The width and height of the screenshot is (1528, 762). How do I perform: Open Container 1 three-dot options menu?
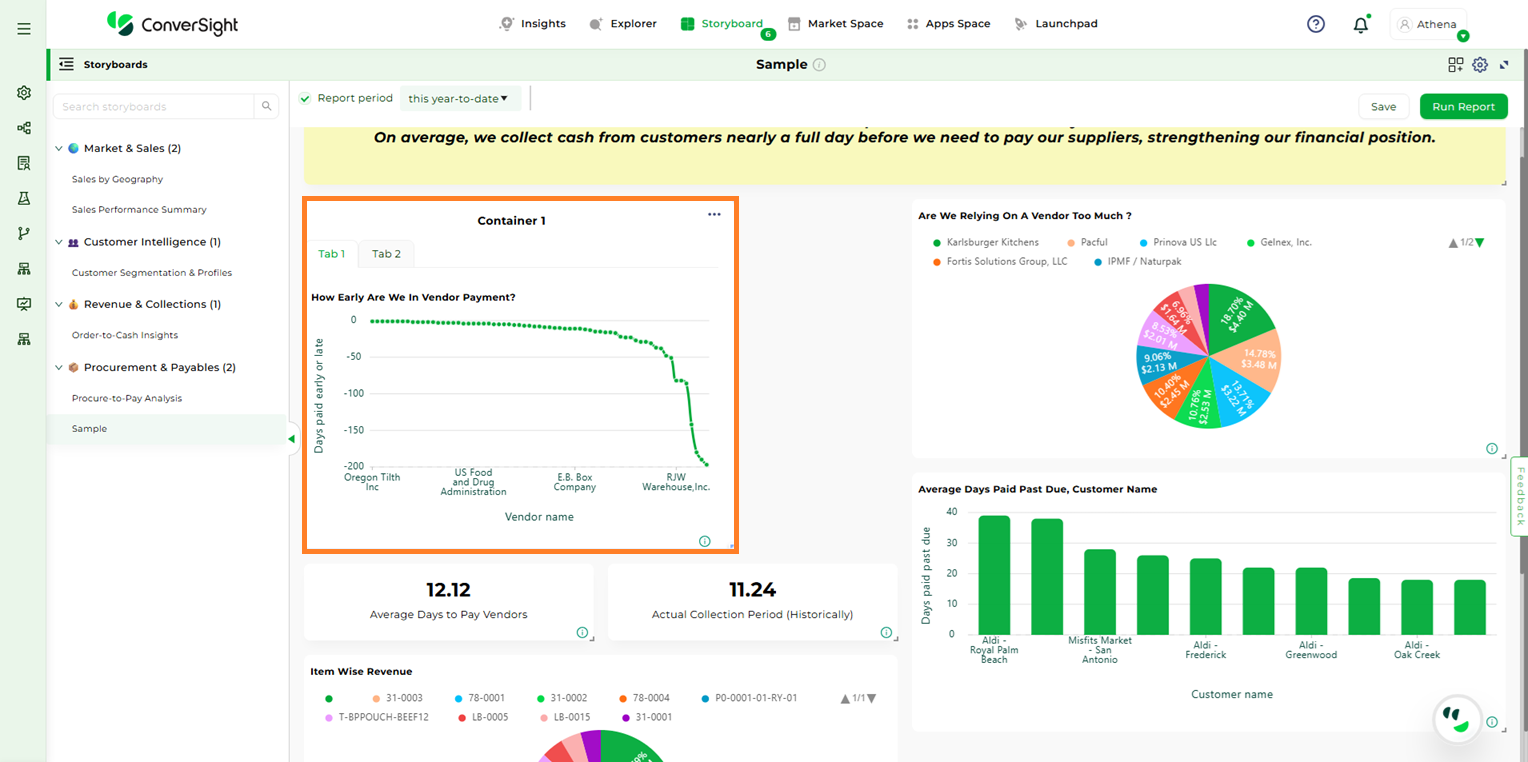(x=714, y=215)
